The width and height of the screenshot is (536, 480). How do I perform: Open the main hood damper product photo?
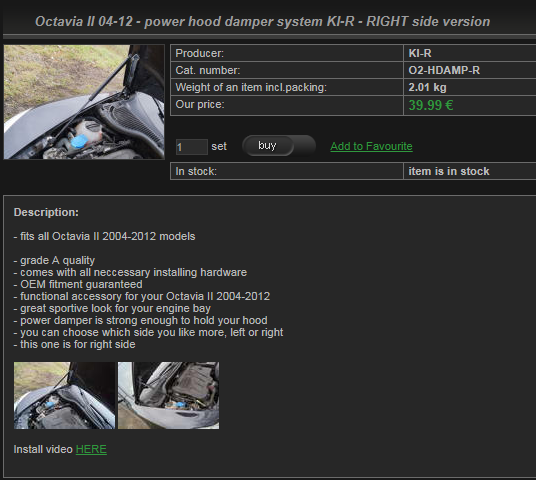[84, 102]
